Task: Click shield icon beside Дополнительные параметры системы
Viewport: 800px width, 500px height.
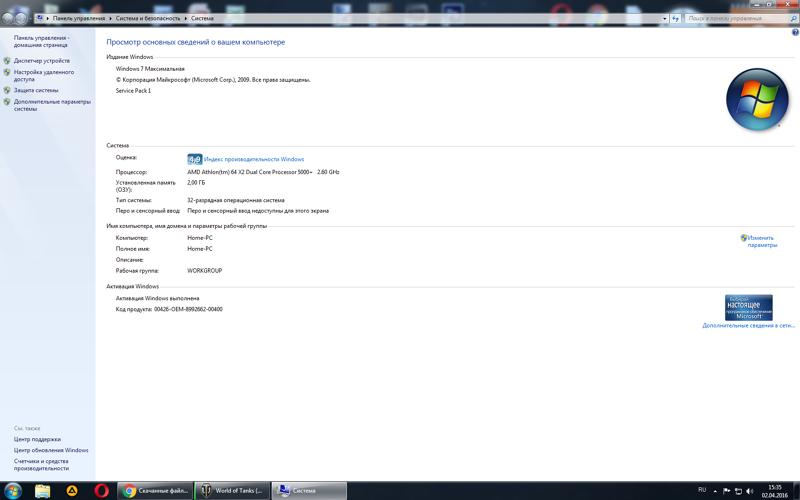Action: [7, 102]
